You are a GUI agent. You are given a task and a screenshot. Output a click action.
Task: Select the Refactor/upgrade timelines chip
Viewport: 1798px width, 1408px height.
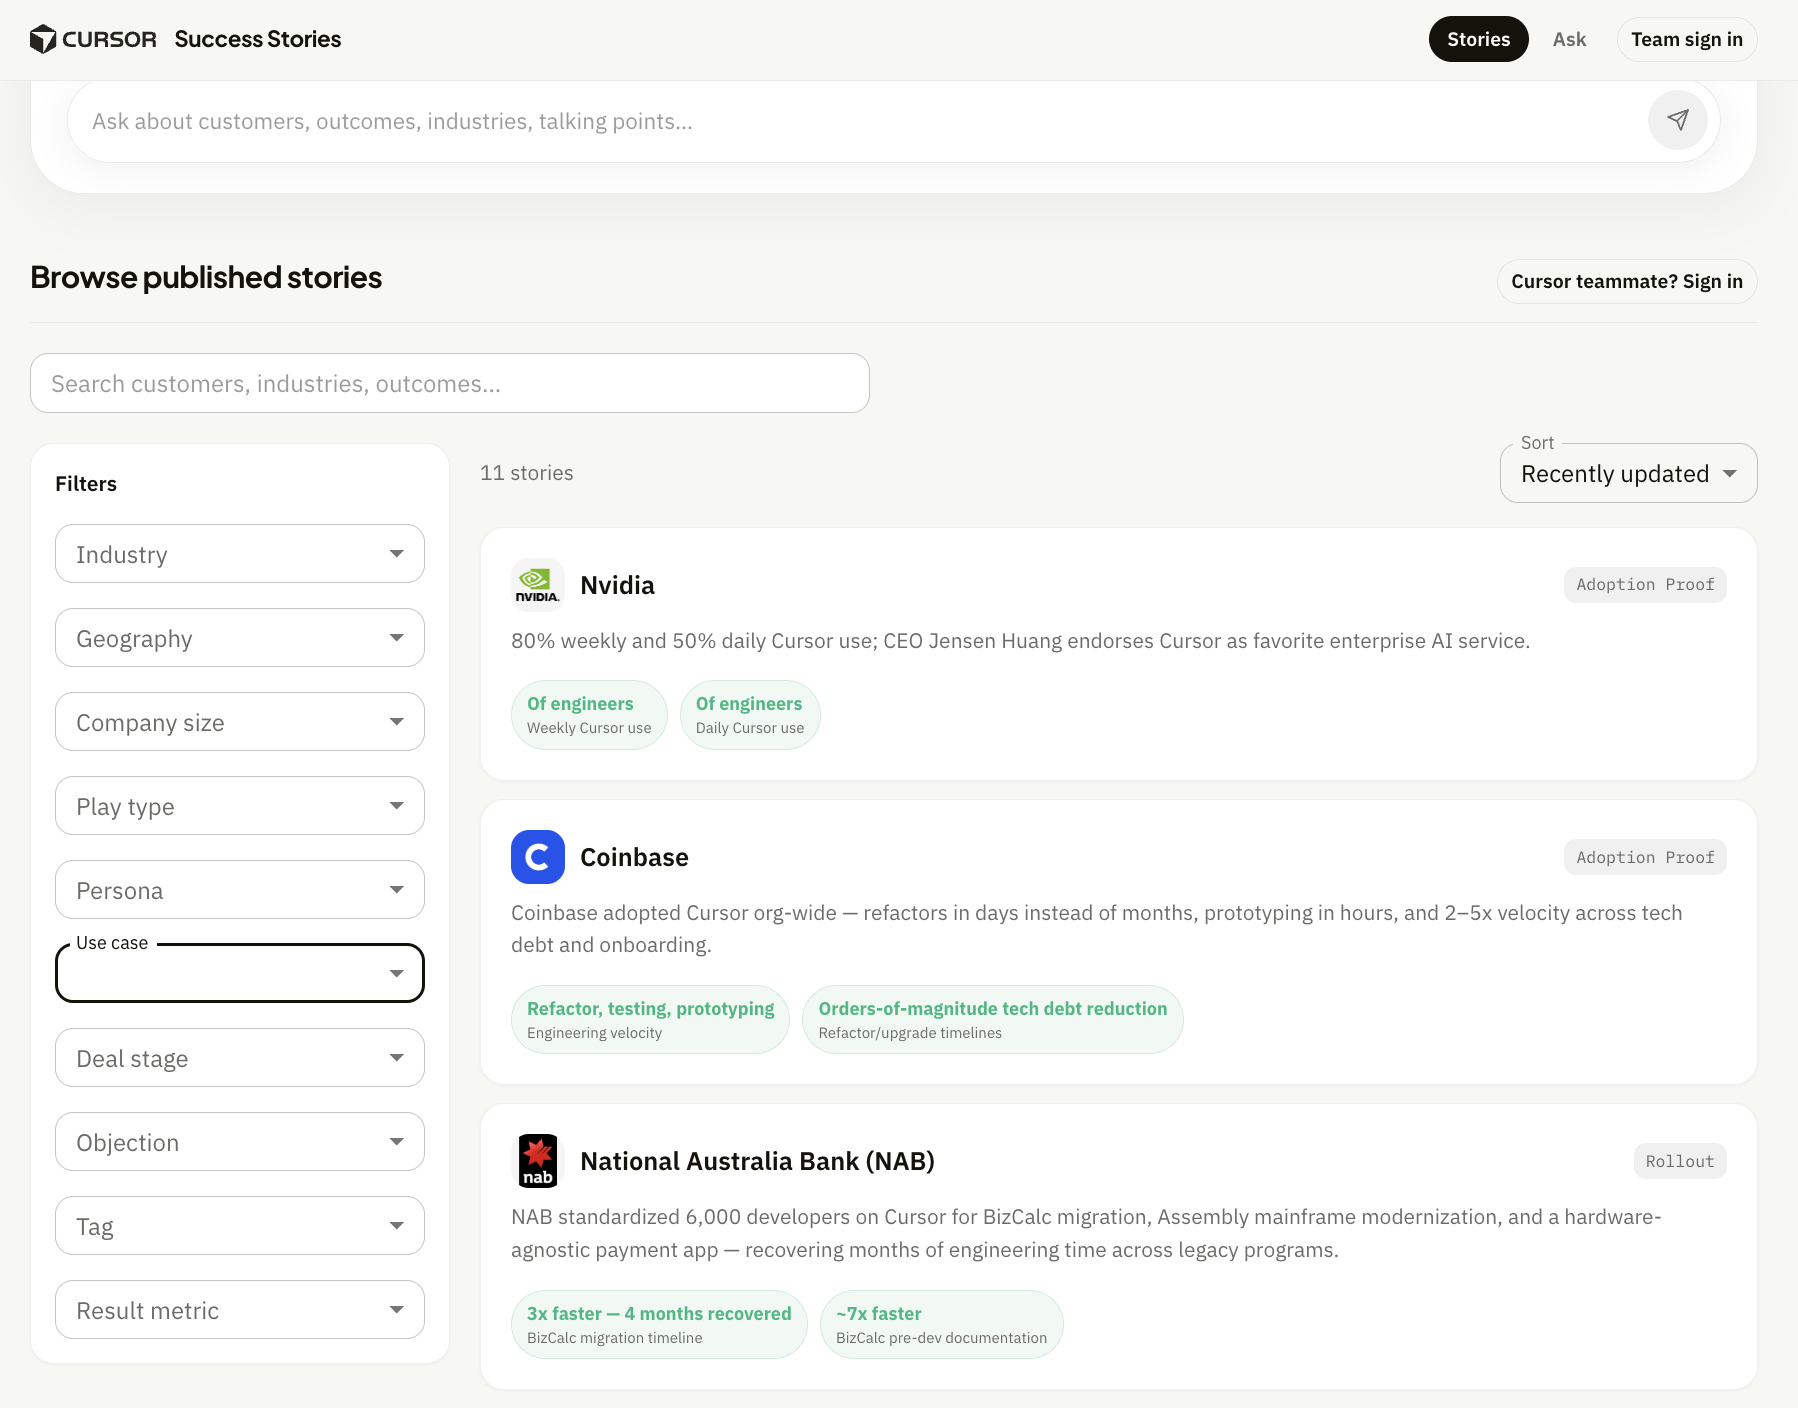tap(993, 1020)
